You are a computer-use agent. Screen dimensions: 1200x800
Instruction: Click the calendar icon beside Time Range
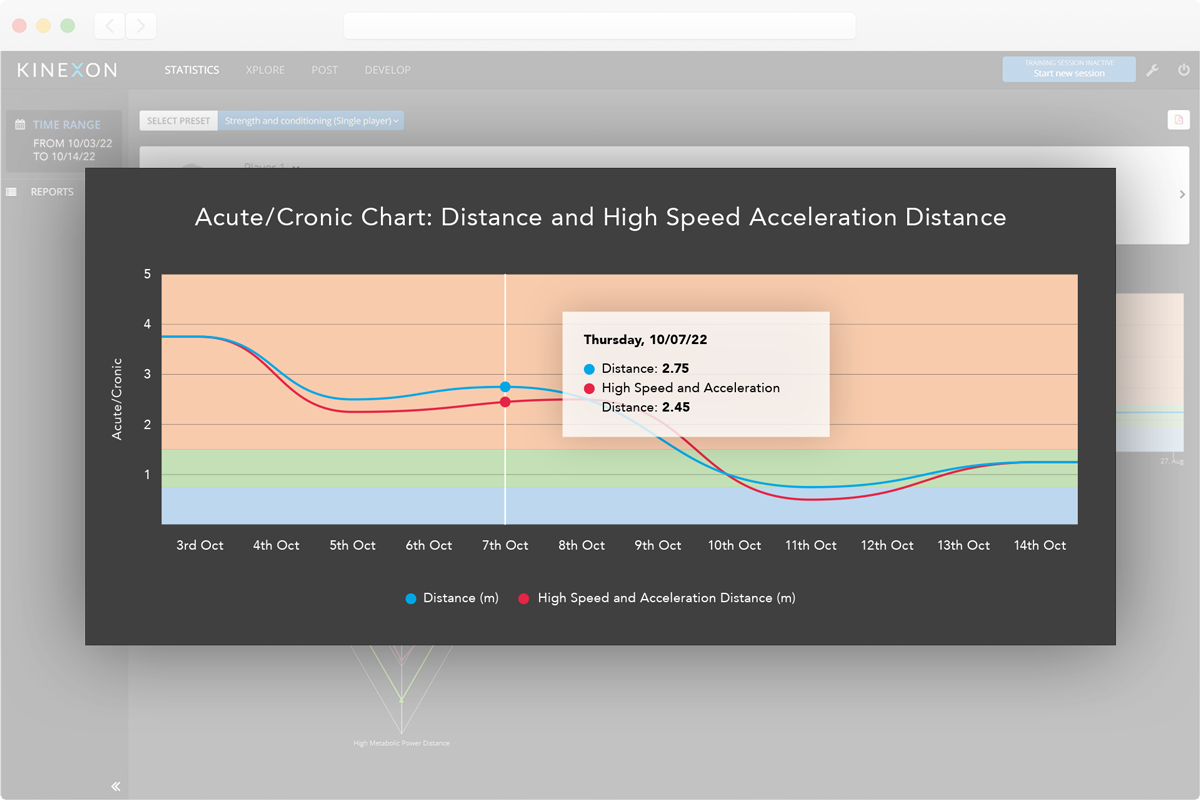coord(20,125)
